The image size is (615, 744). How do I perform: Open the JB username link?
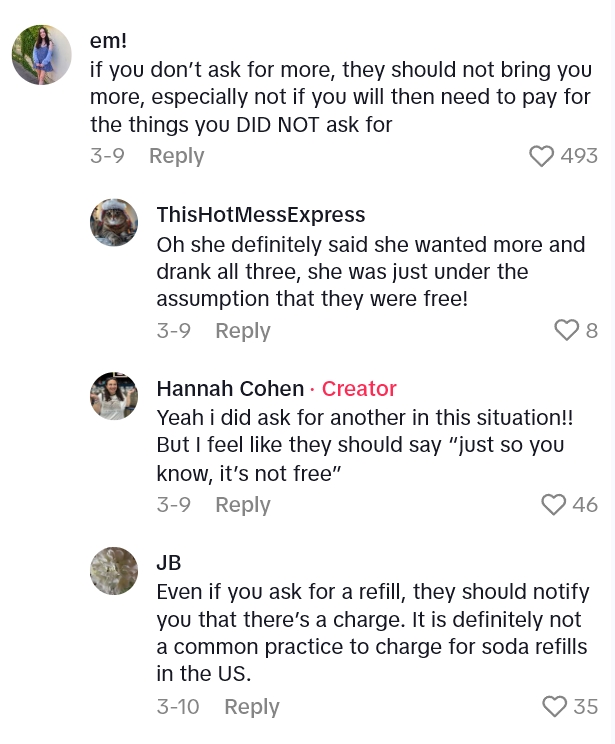(x=169, y=563)
